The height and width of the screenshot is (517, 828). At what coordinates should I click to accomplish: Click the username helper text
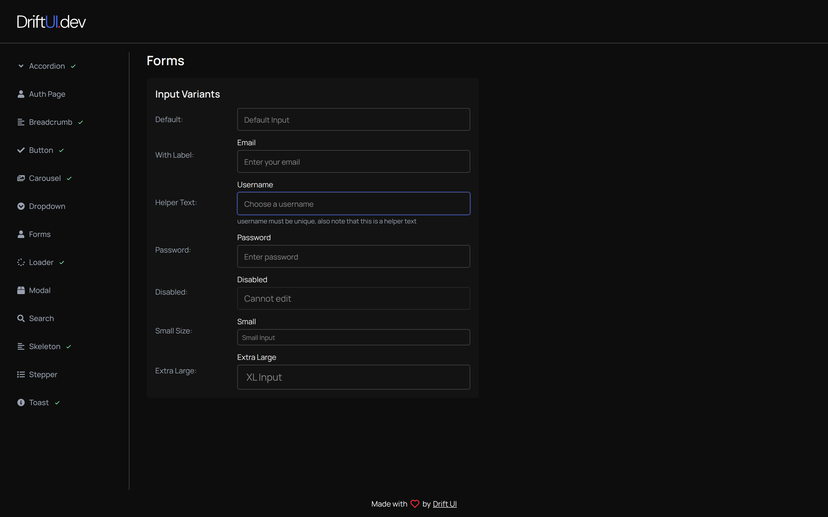[x=326, y=221]
